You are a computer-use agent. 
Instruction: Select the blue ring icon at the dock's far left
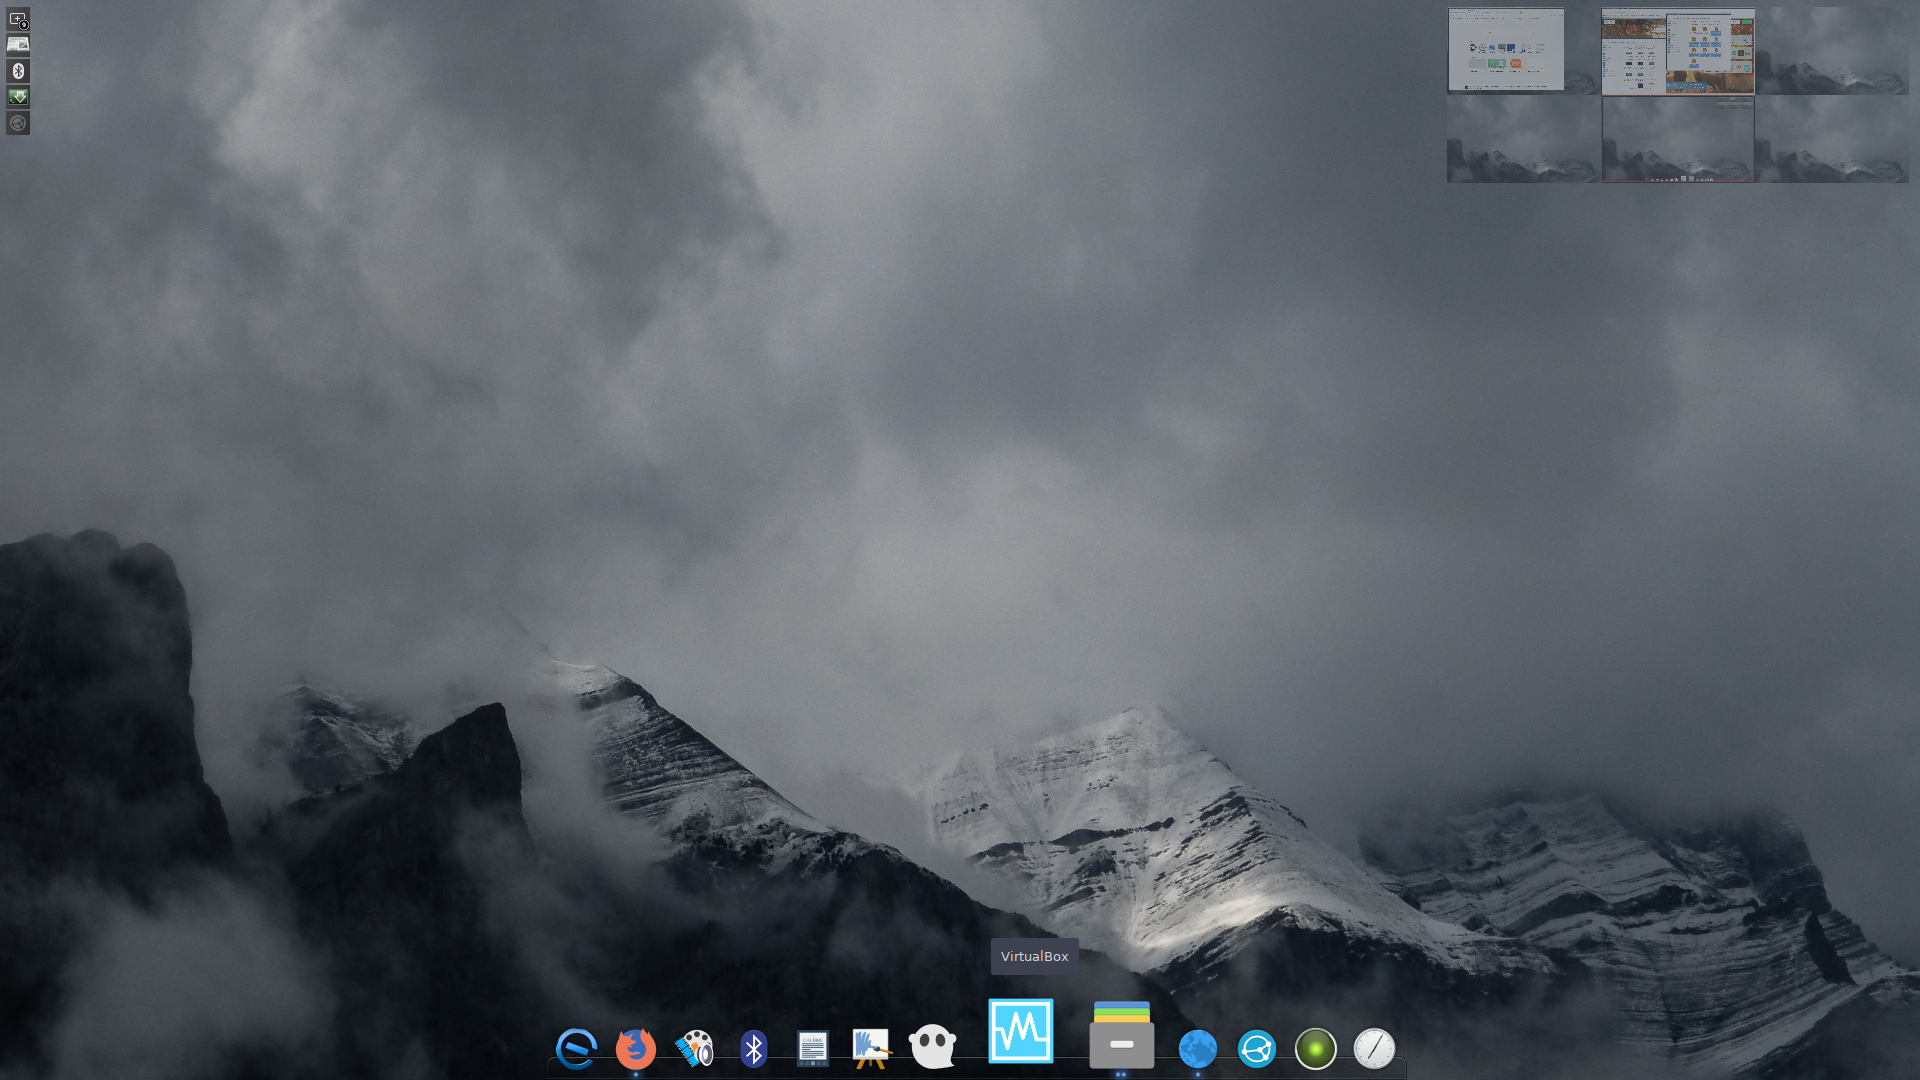tap(577, 1049)
